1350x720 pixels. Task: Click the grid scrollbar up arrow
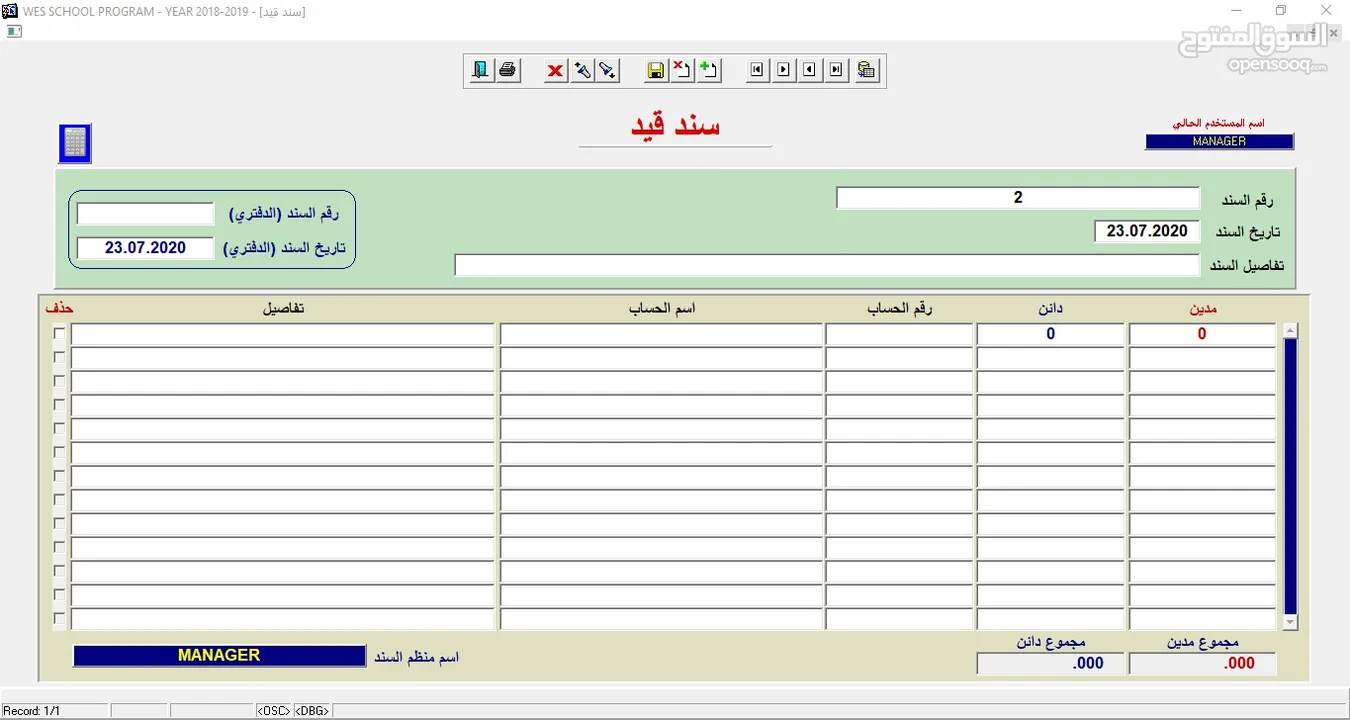1290,331
